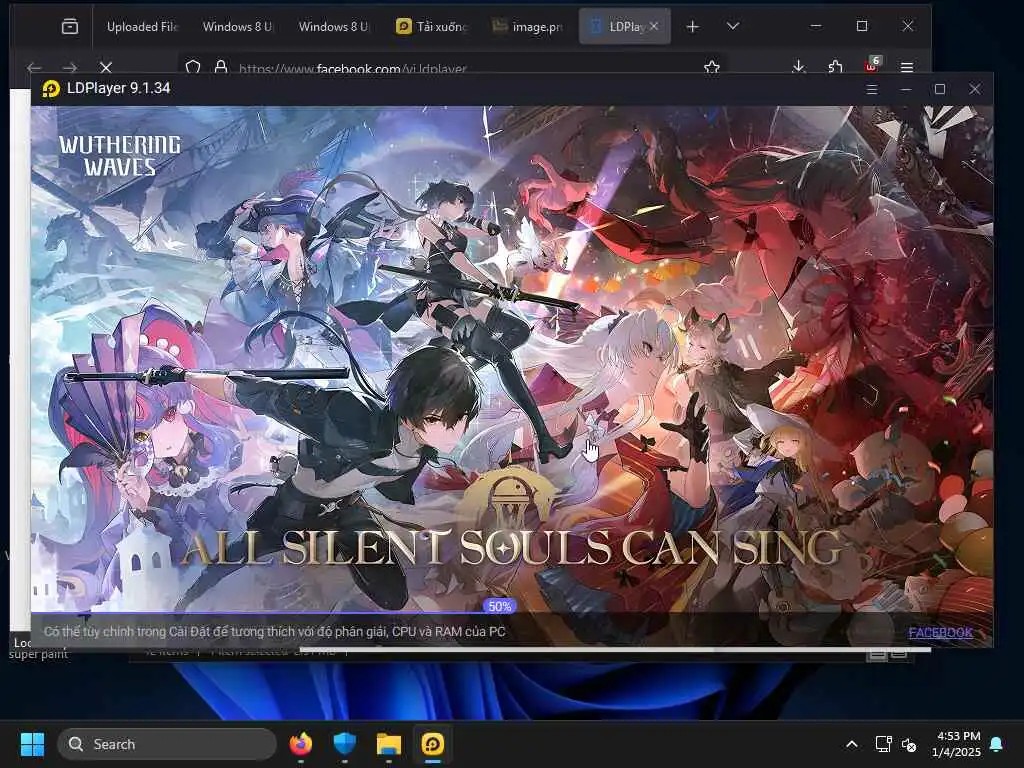Image resolution: width=1024 pixels, height=768 pixels.
Task: Show hidden system tray icons
Action: click(852, 744)
